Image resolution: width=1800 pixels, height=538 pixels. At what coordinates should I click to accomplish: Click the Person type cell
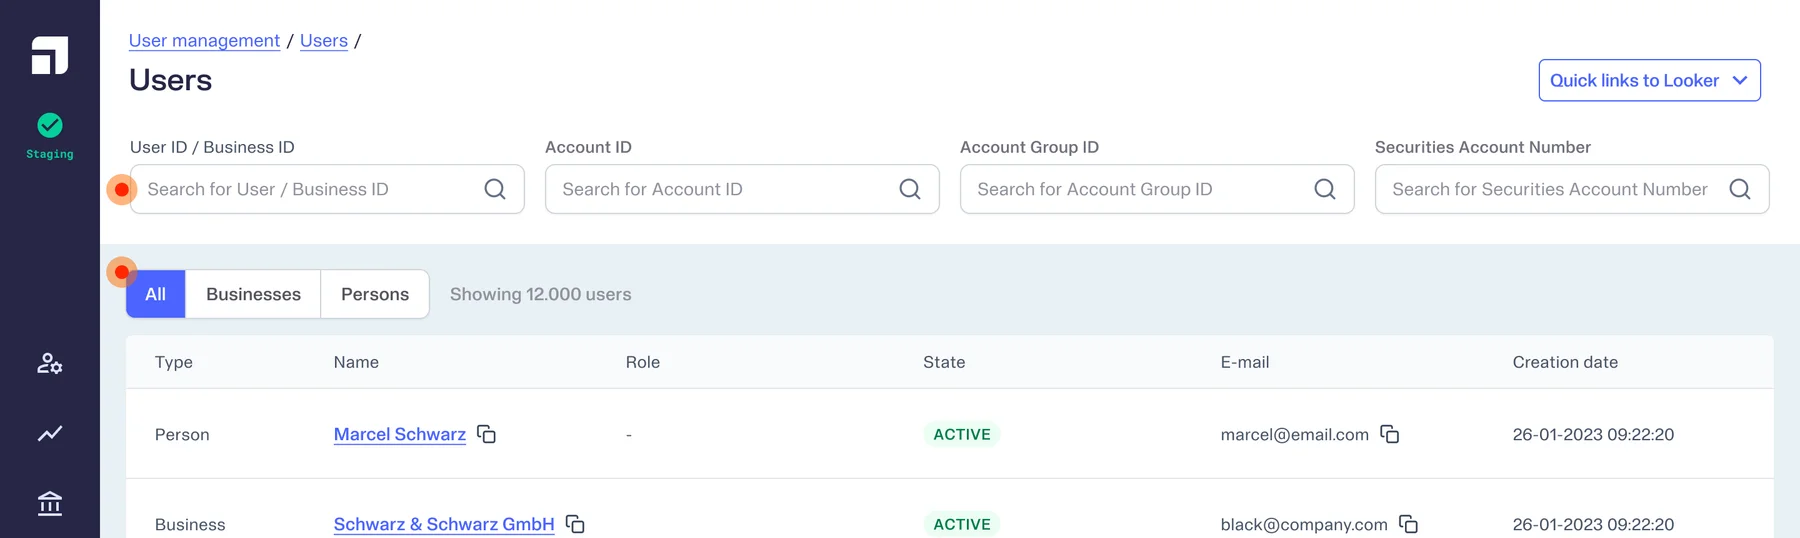pos(182,434)
